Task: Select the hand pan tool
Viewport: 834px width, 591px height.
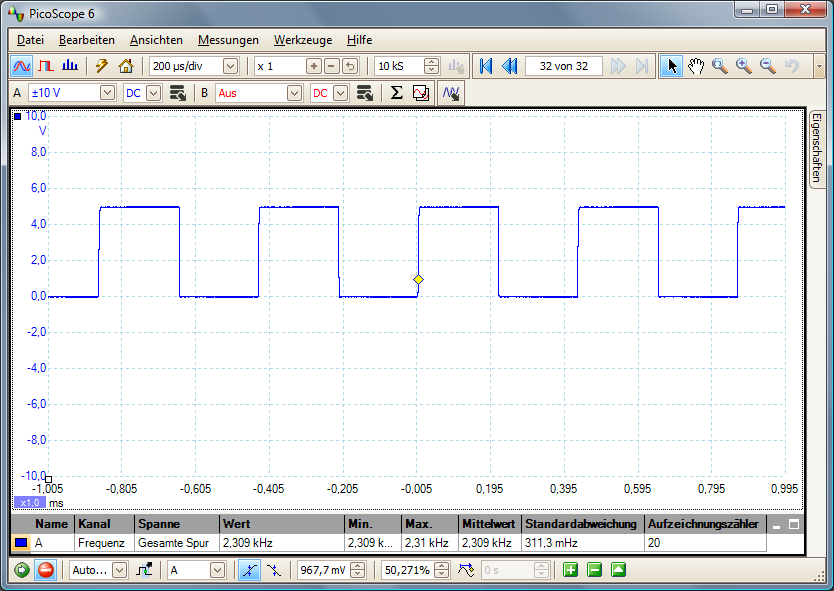Action: pos(696,66)
